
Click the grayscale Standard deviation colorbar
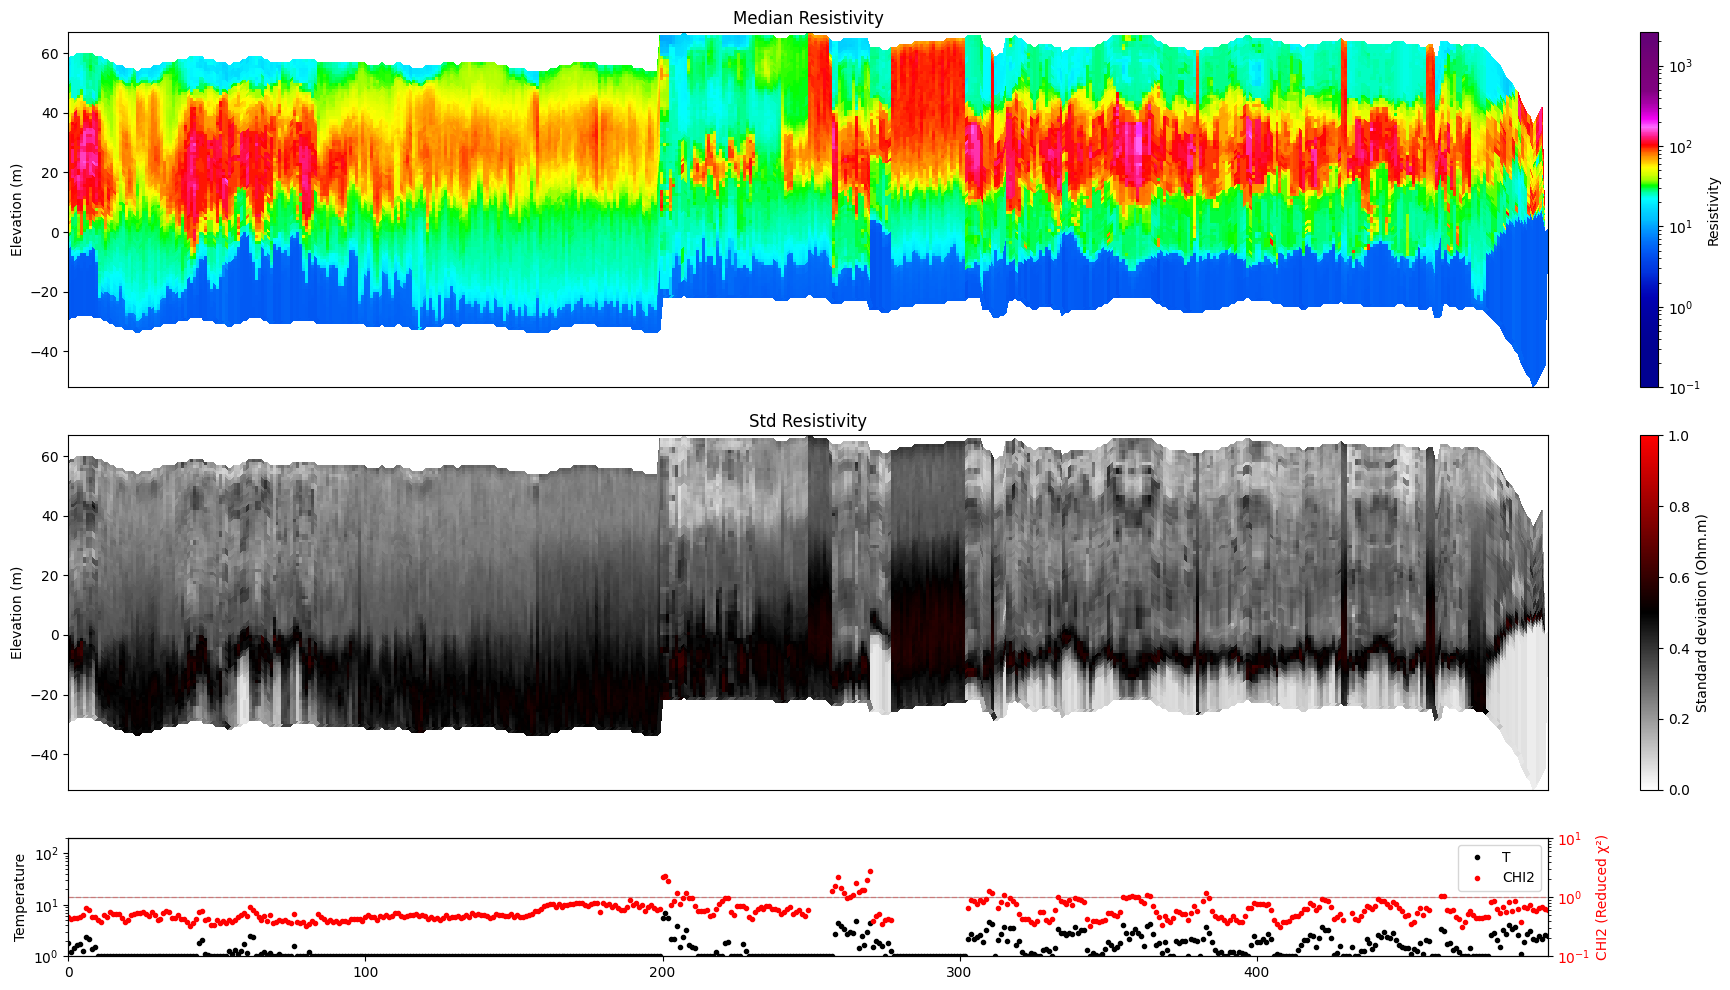click(x=1649, y=612)
